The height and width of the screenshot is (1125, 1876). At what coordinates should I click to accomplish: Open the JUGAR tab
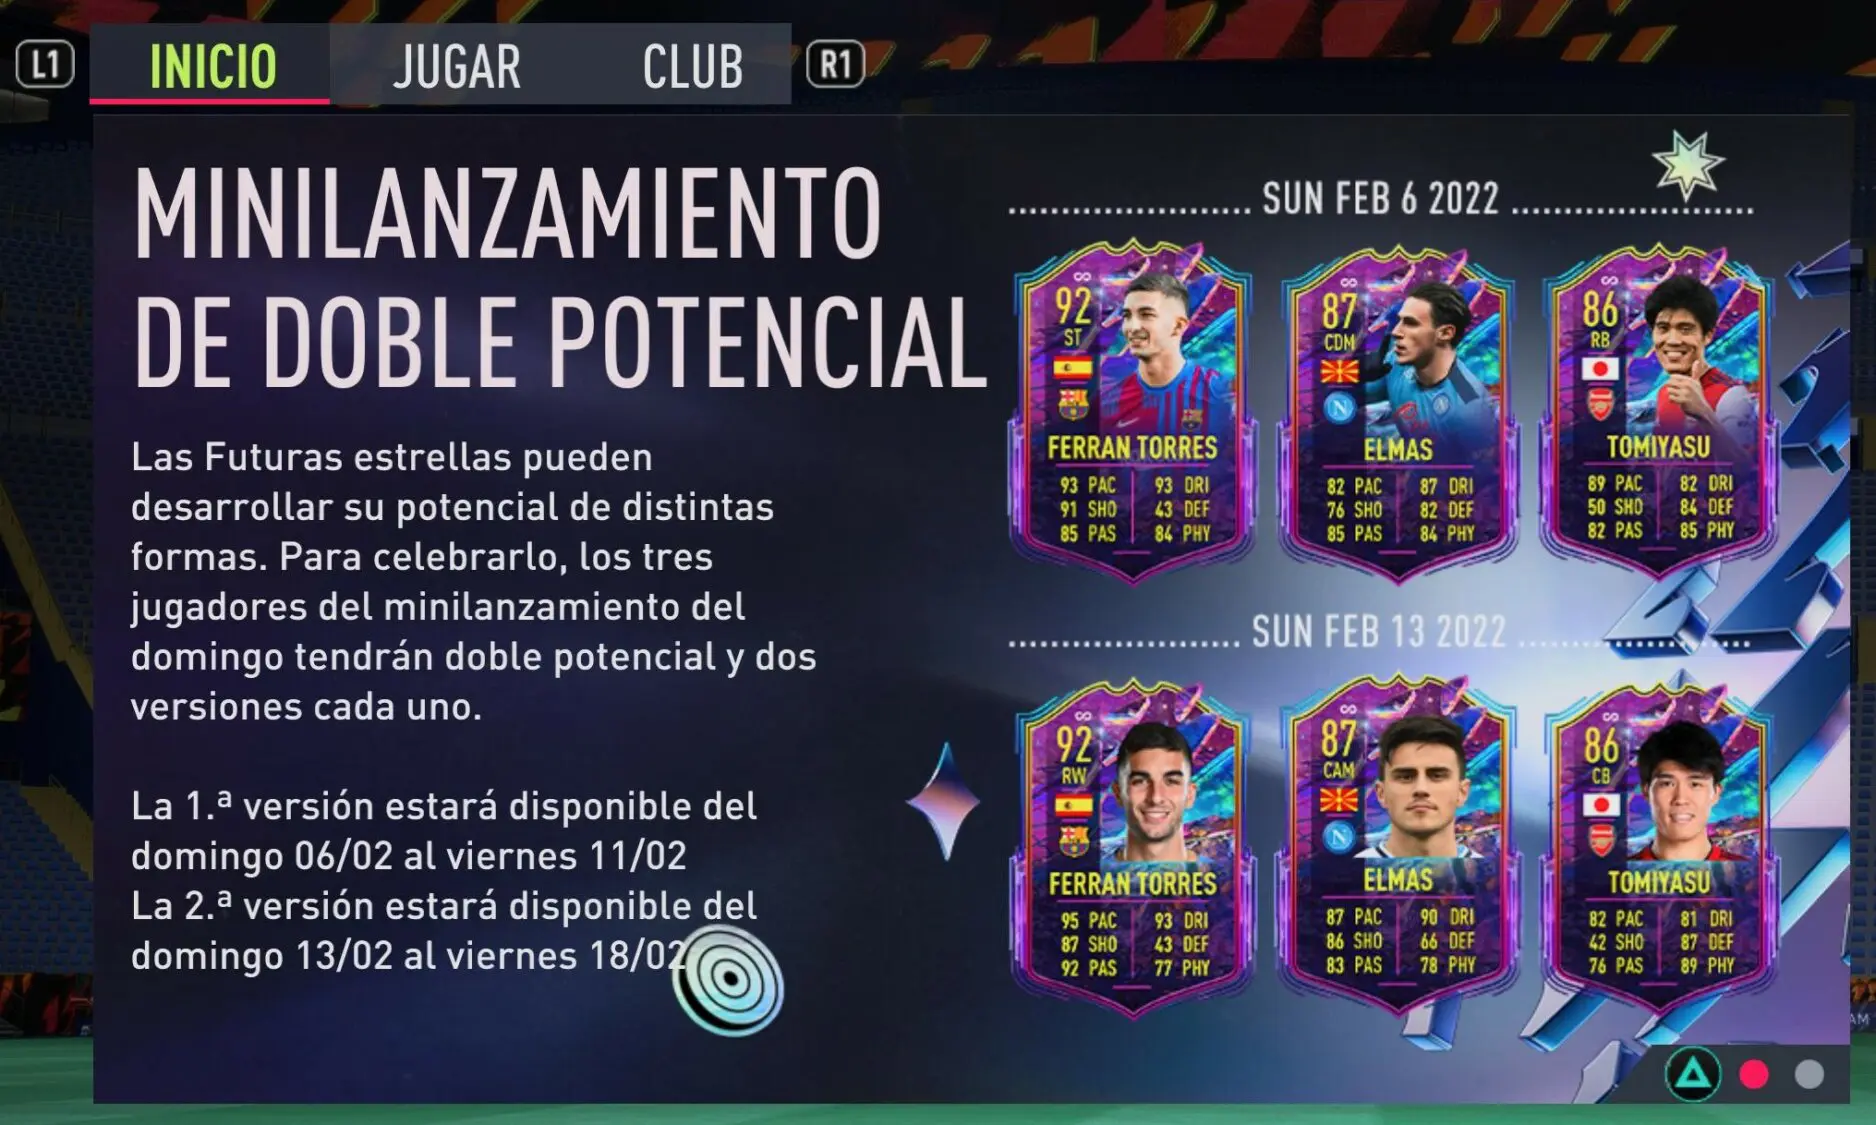pos(456,67)
